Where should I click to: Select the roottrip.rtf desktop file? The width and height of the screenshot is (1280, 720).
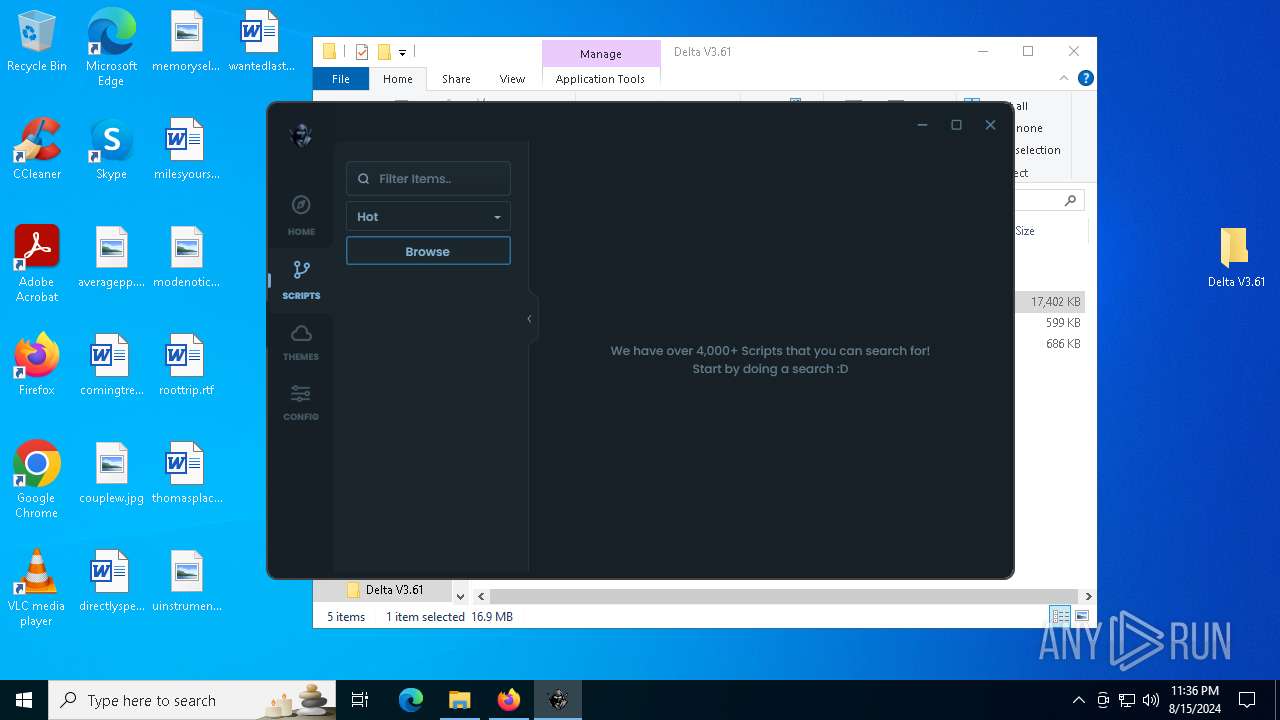point(186,365)
